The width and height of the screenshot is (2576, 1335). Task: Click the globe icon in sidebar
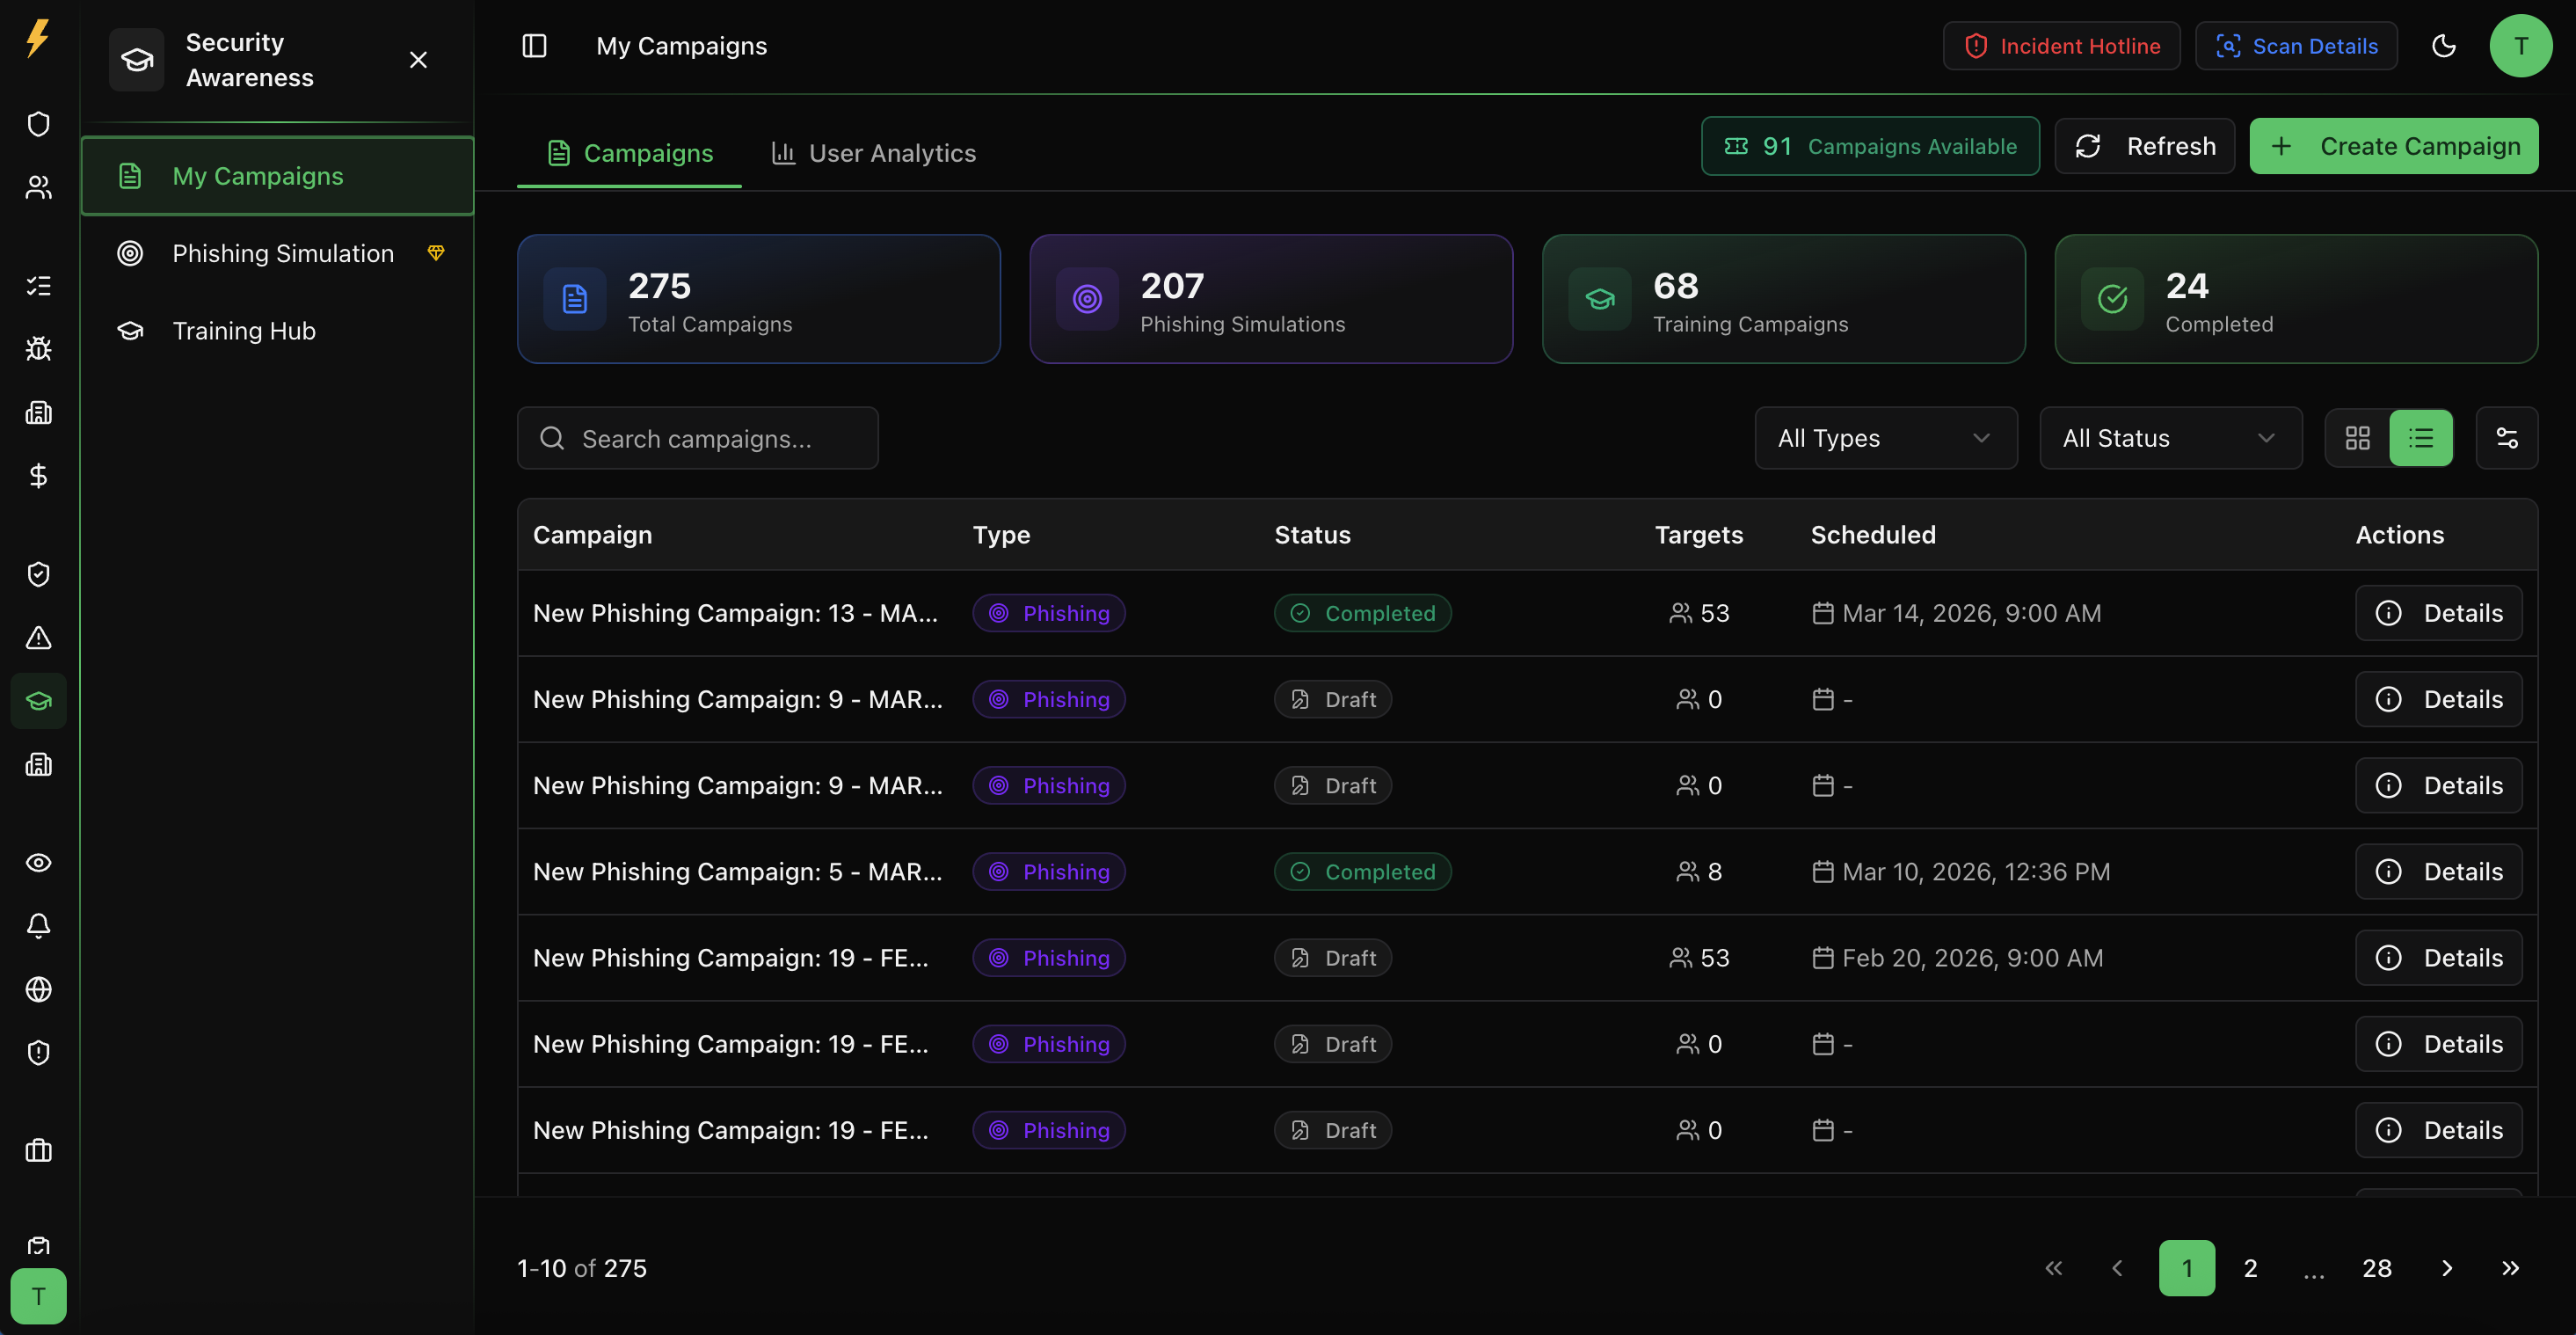pyautogui.click(x=38, y=989)
